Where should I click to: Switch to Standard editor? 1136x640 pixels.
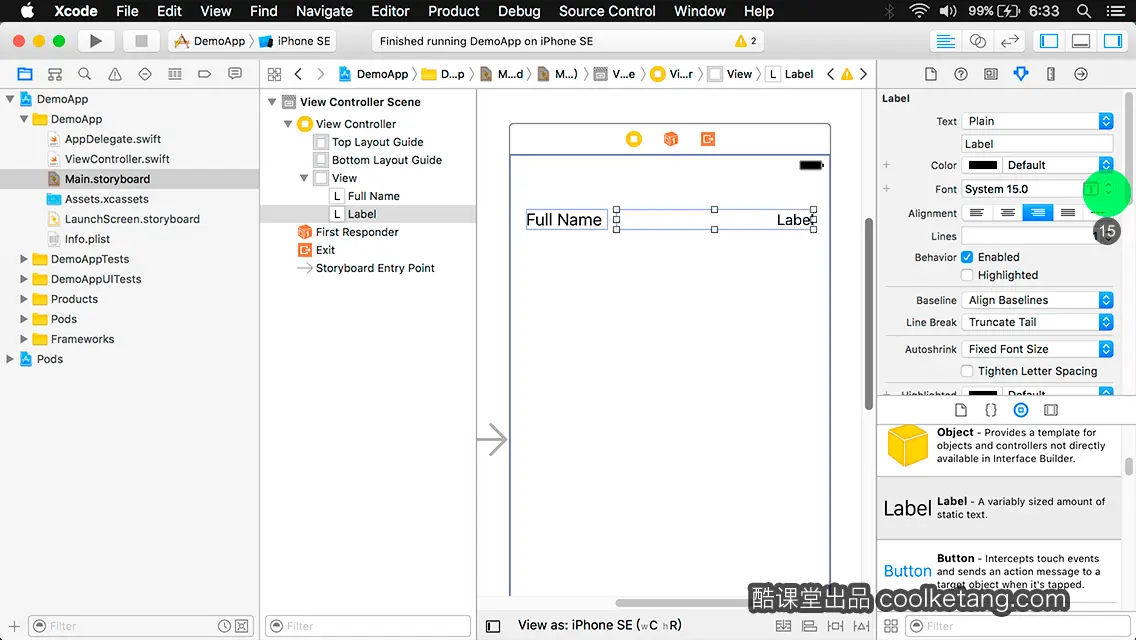[x=945, y=41]
